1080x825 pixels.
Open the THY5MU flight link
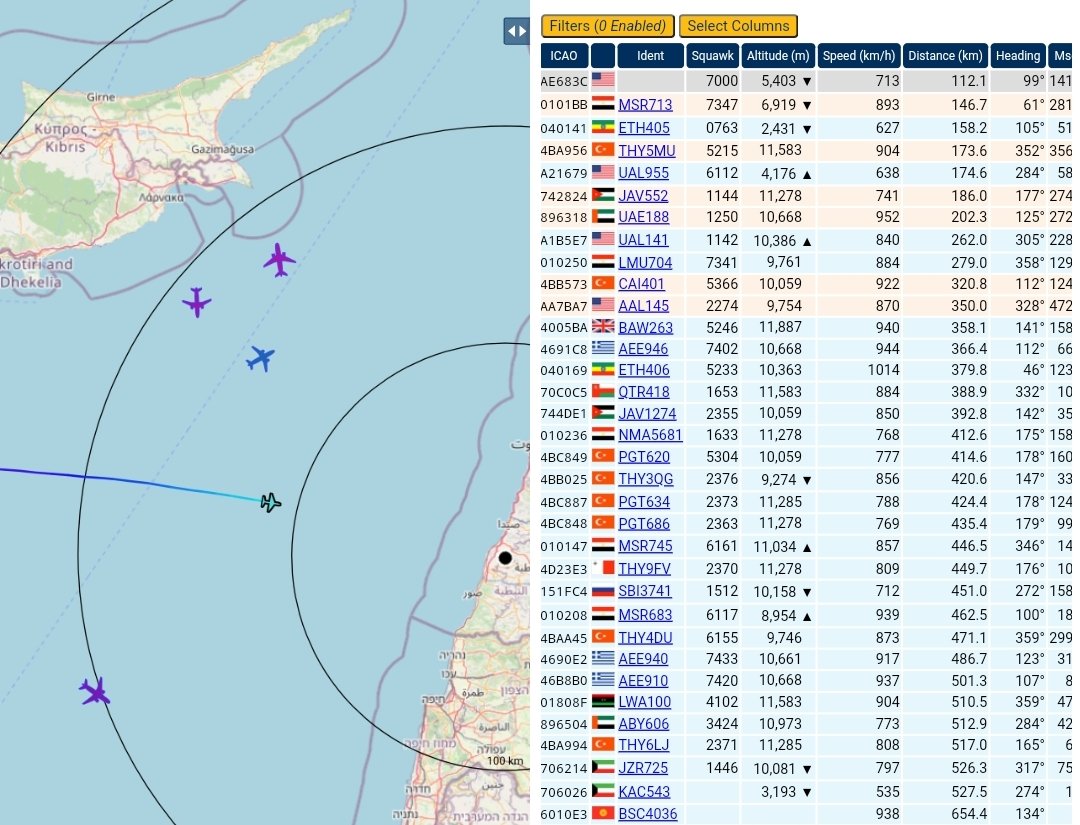(x=646, y=151)
